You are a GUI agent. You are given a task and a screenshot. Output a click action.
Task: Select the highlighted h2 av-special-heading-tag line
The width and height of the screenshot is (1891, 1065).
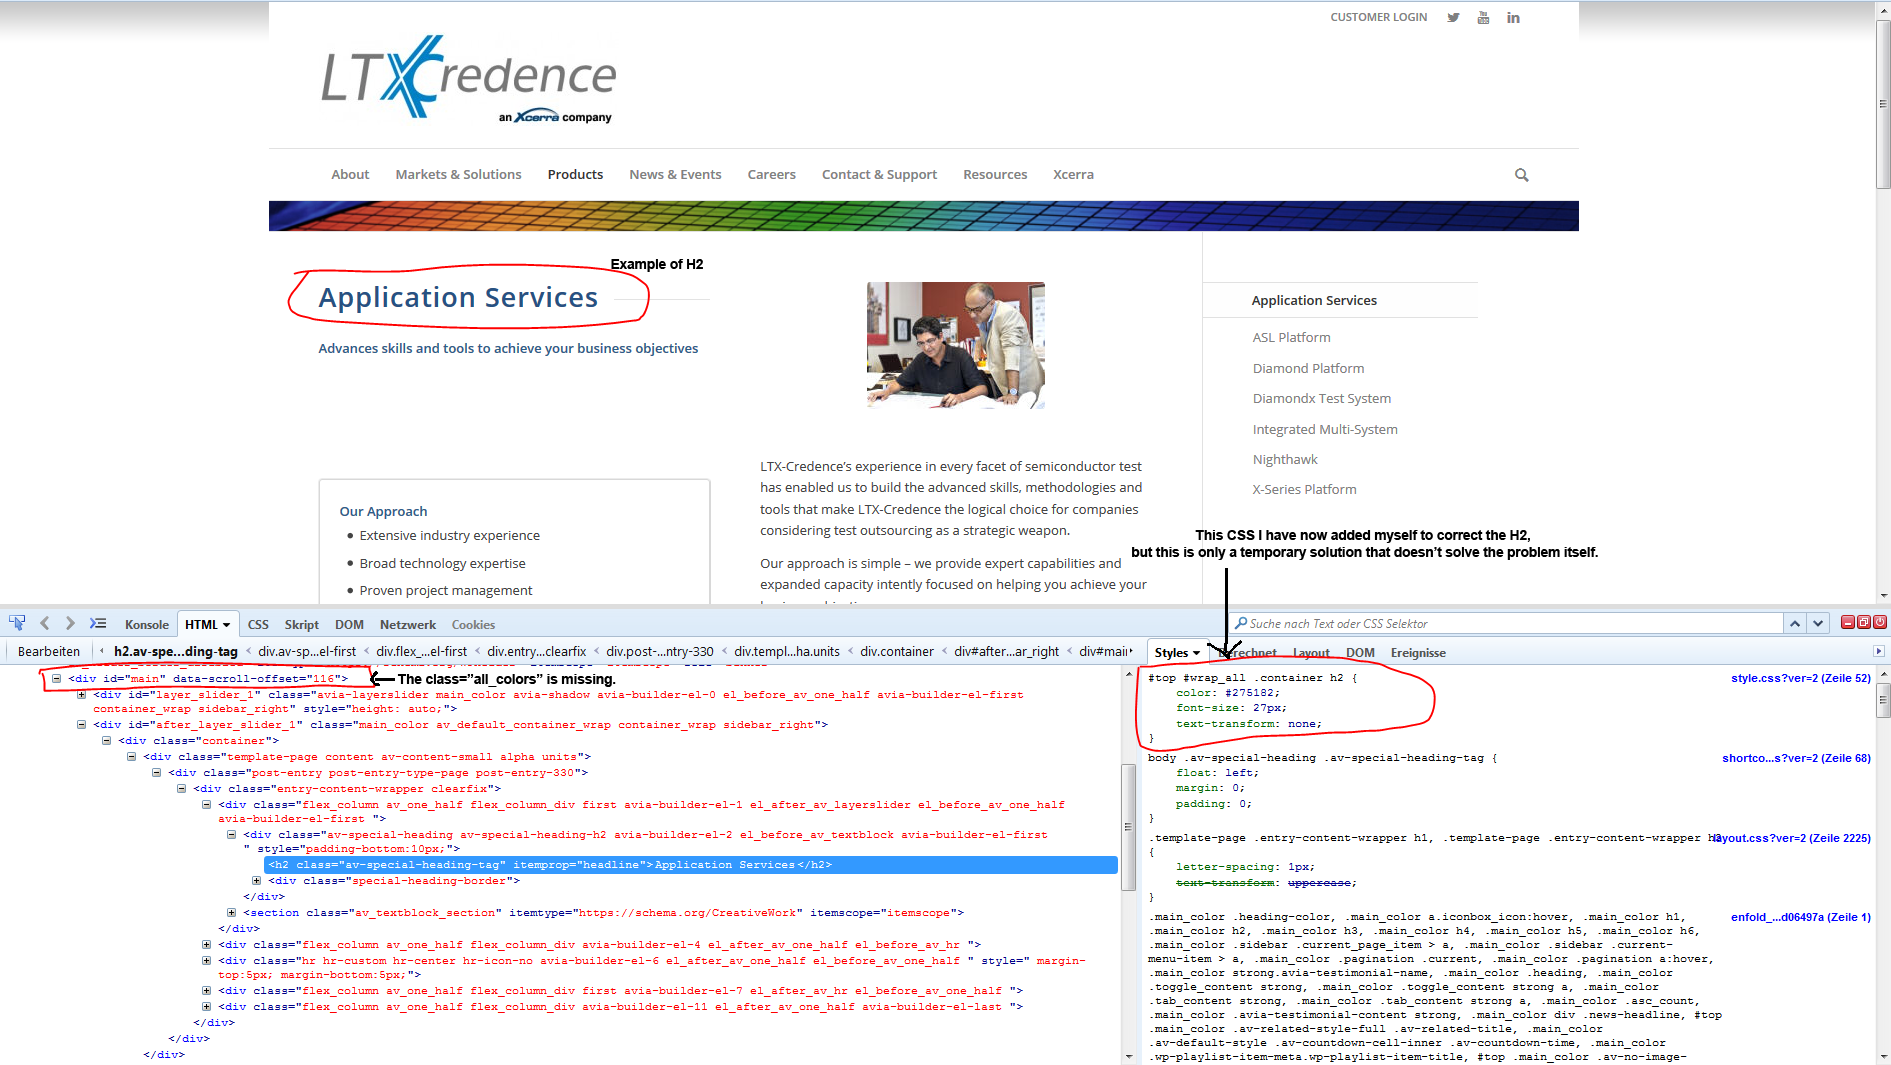coord(690,864)
